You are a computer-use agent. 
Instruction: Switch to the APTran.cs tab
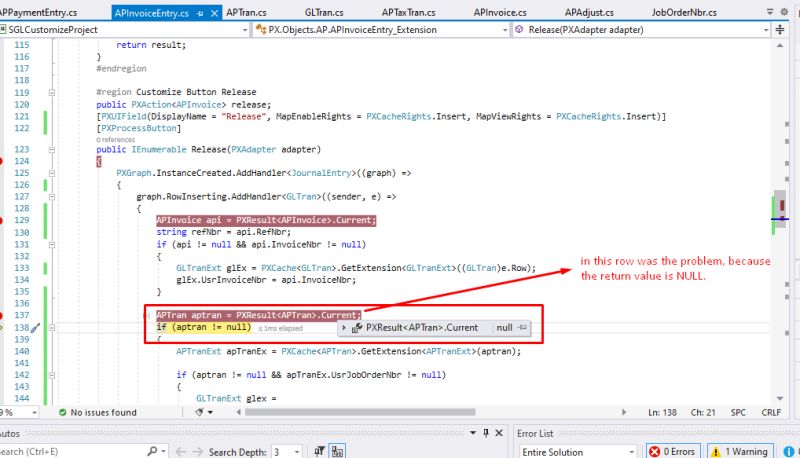[246, 13]
